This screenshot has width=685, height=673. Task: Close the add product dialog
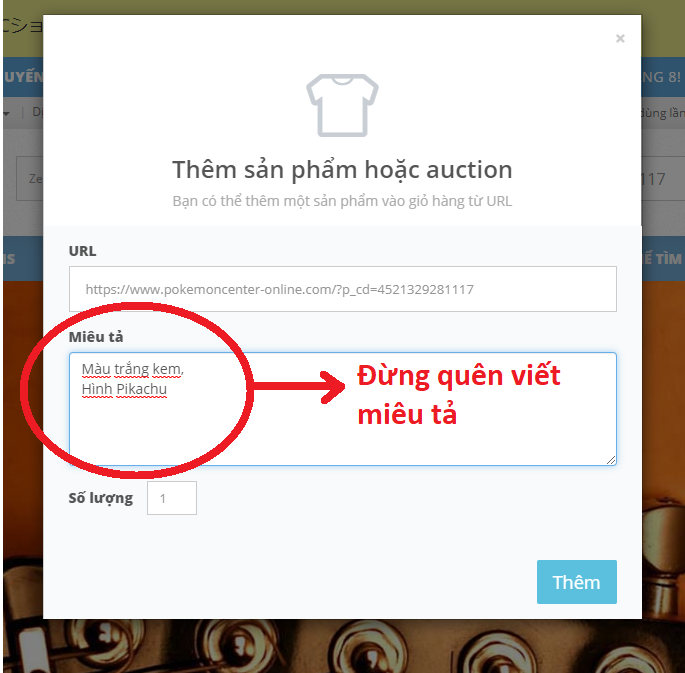coord(620,38)
